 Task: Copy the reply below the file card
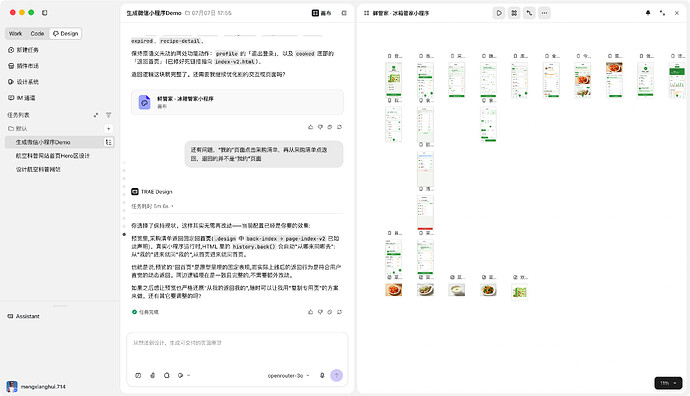(330, 127)
